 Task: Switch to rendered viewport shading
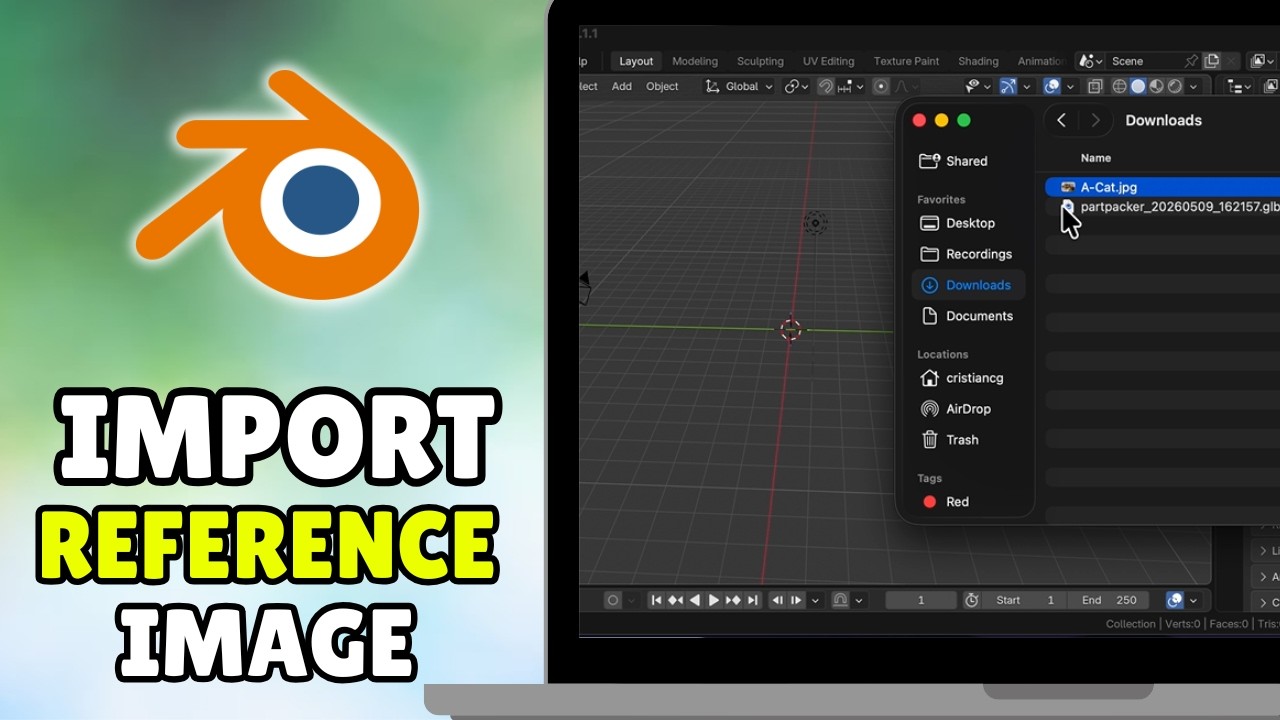(x=1174, y=86)
